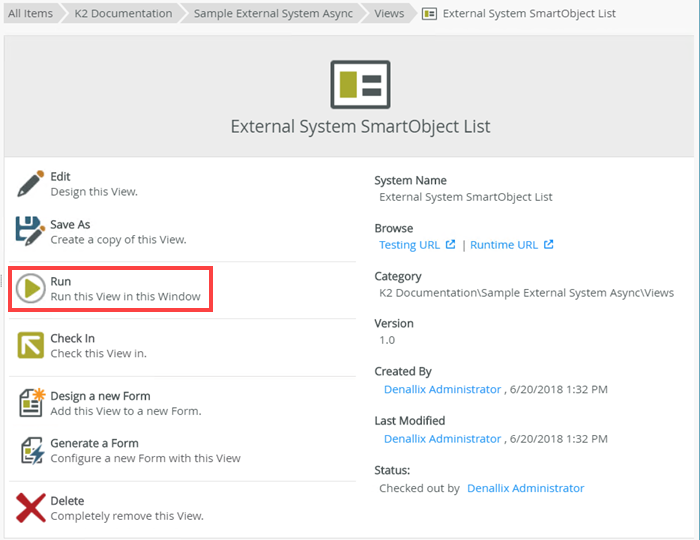Click the Check In label
This screenshot has width=700, height=540.
(x=72, y=339)
